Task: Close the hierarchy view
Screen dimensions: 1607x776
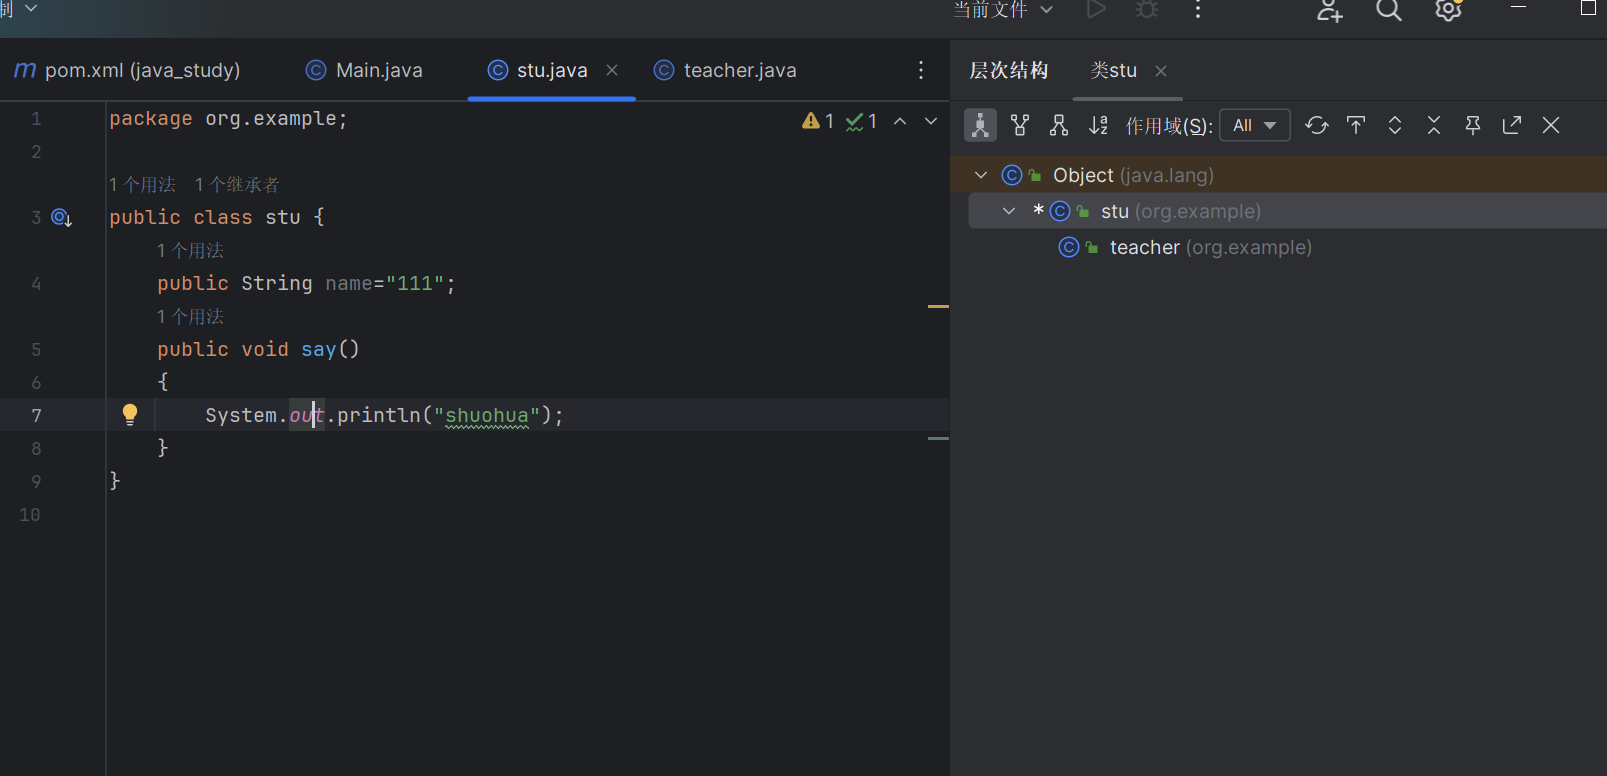Action: click(1551, 125)
